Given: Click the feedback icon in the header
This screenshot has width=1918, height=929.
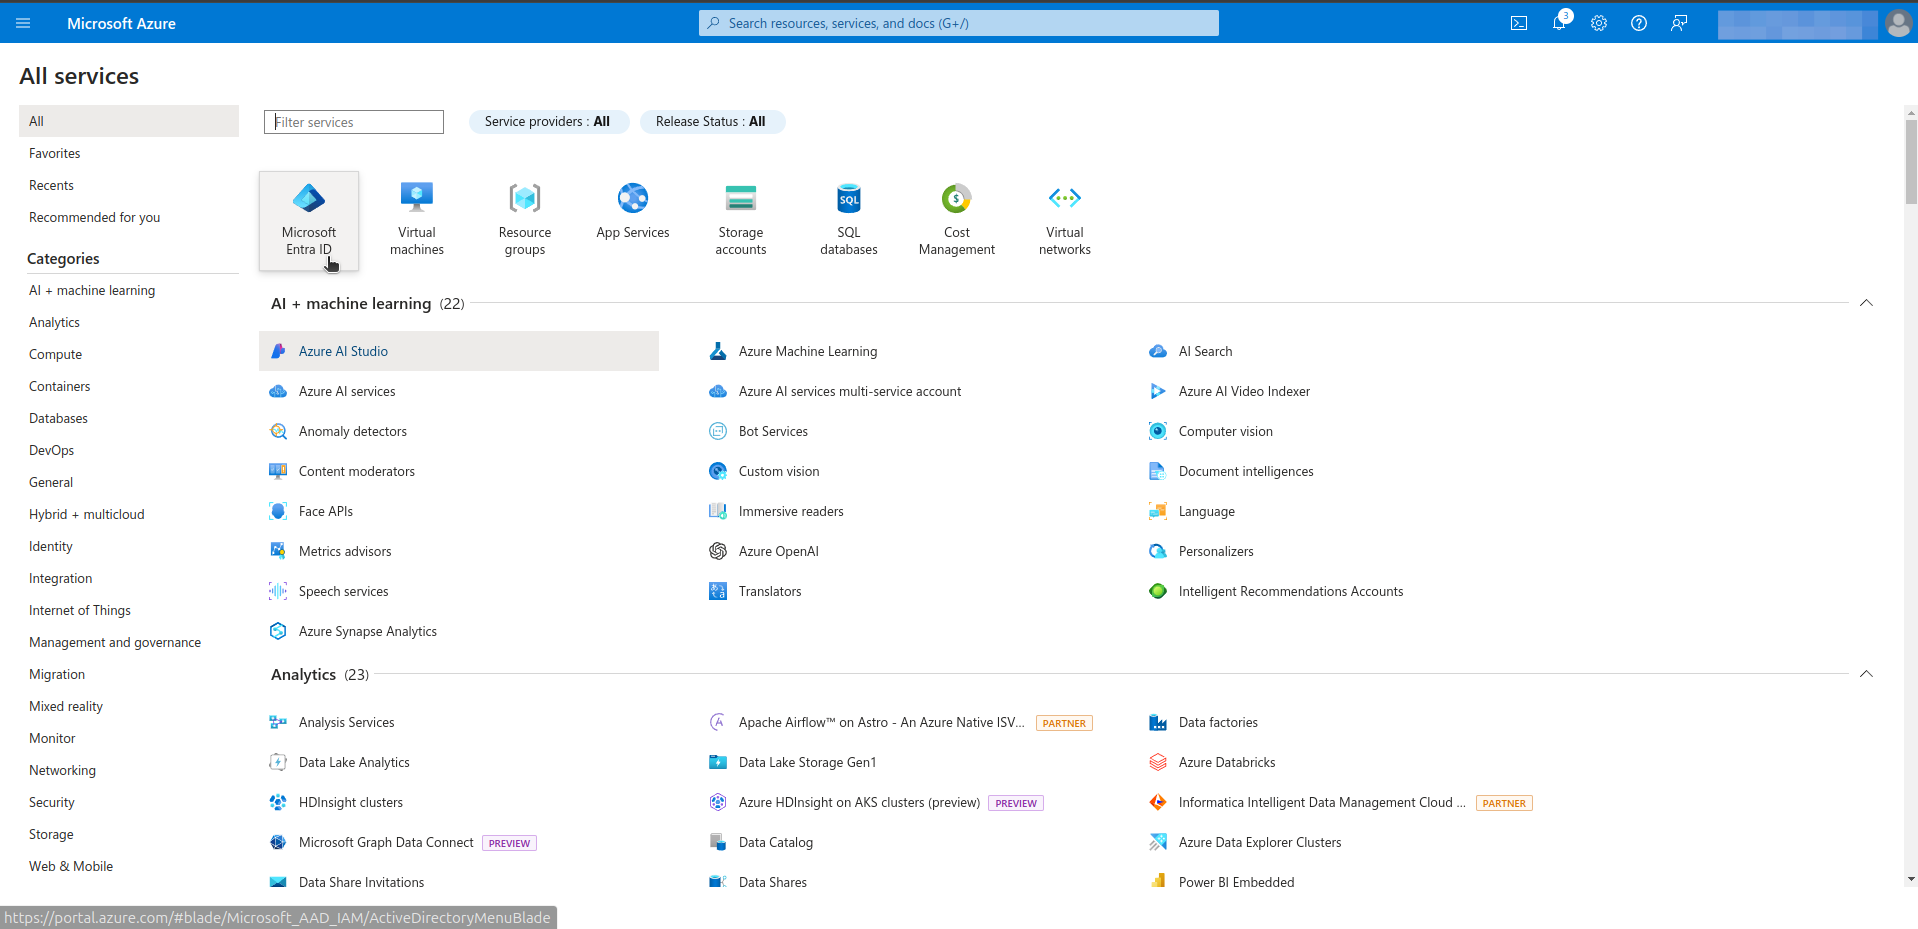Looking at the screenshot, I should [1679, 23].
